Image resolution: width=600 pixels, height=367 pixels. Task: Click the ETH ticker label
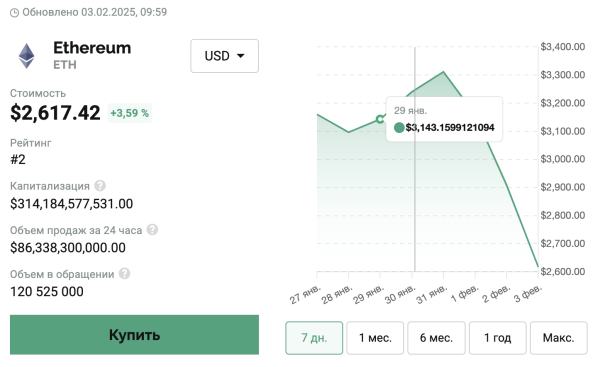[65, 65]
